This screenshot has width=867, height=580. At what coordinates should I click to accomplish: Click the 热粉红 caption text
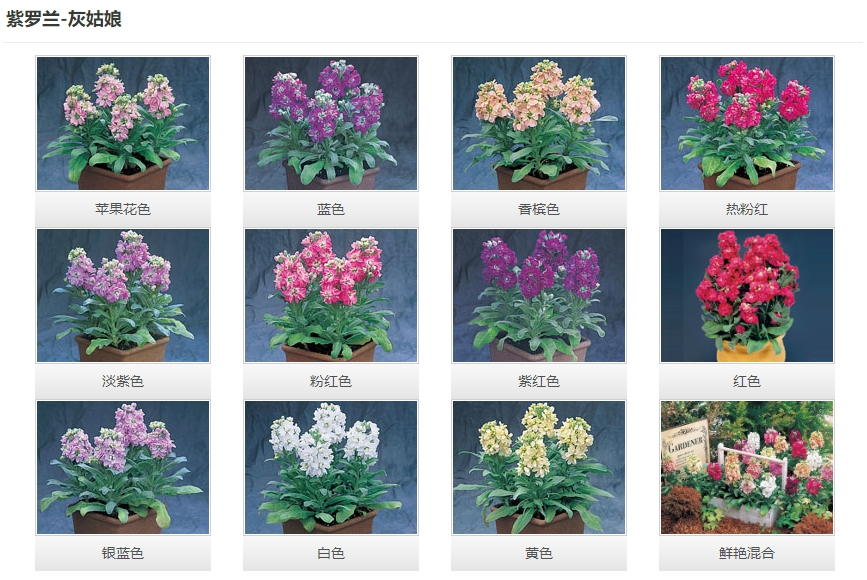pyautogui.click(x=747, y=209)
